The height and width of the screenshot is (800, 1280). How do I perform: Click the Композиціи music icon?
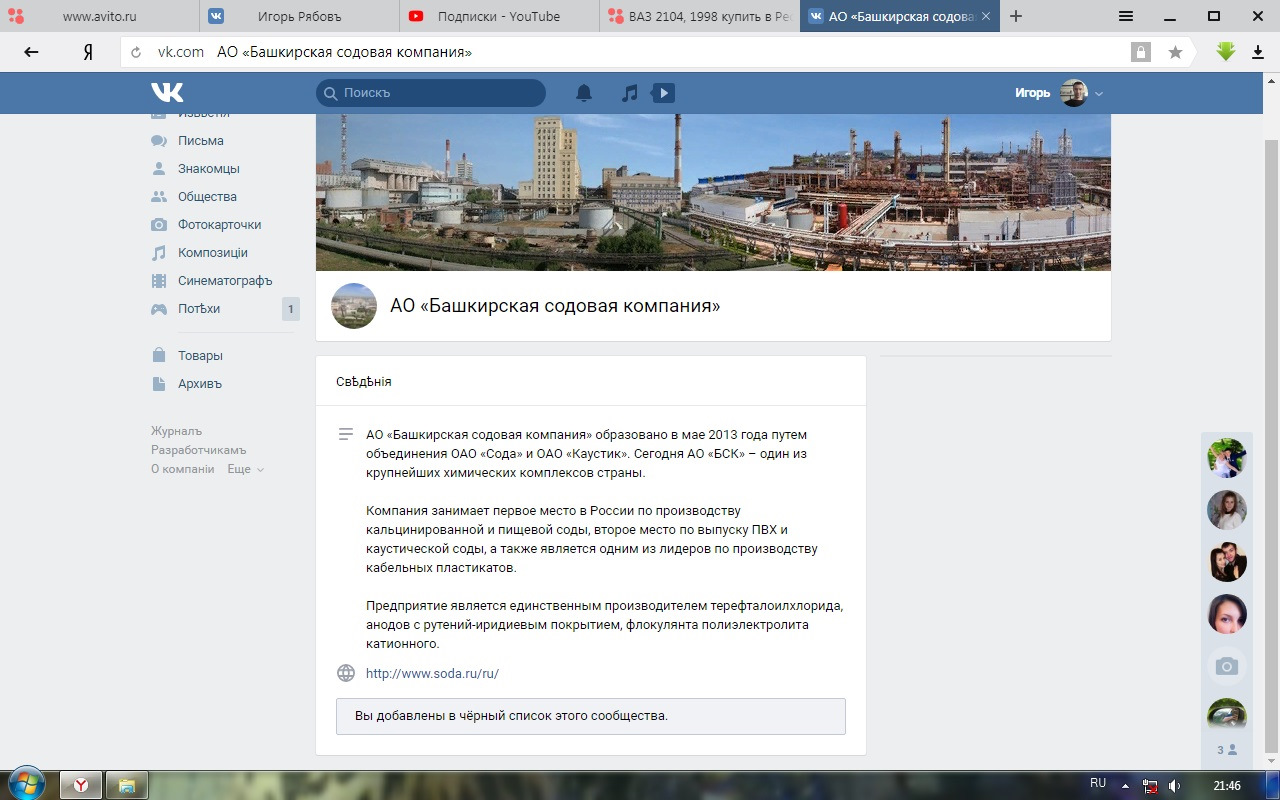point(159,253)
